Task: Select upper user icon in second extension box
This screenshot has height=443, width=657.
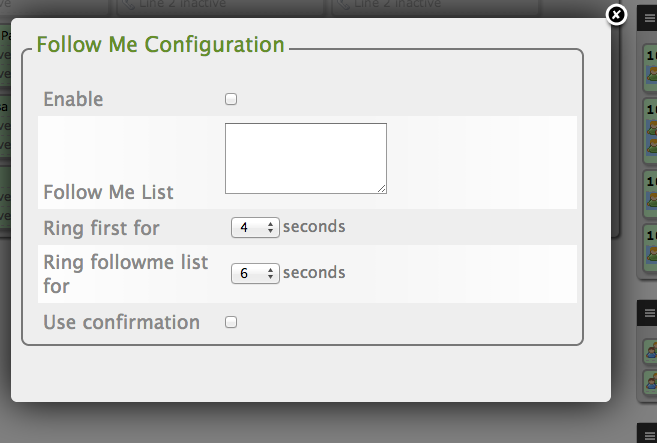Action: [652, 128]
